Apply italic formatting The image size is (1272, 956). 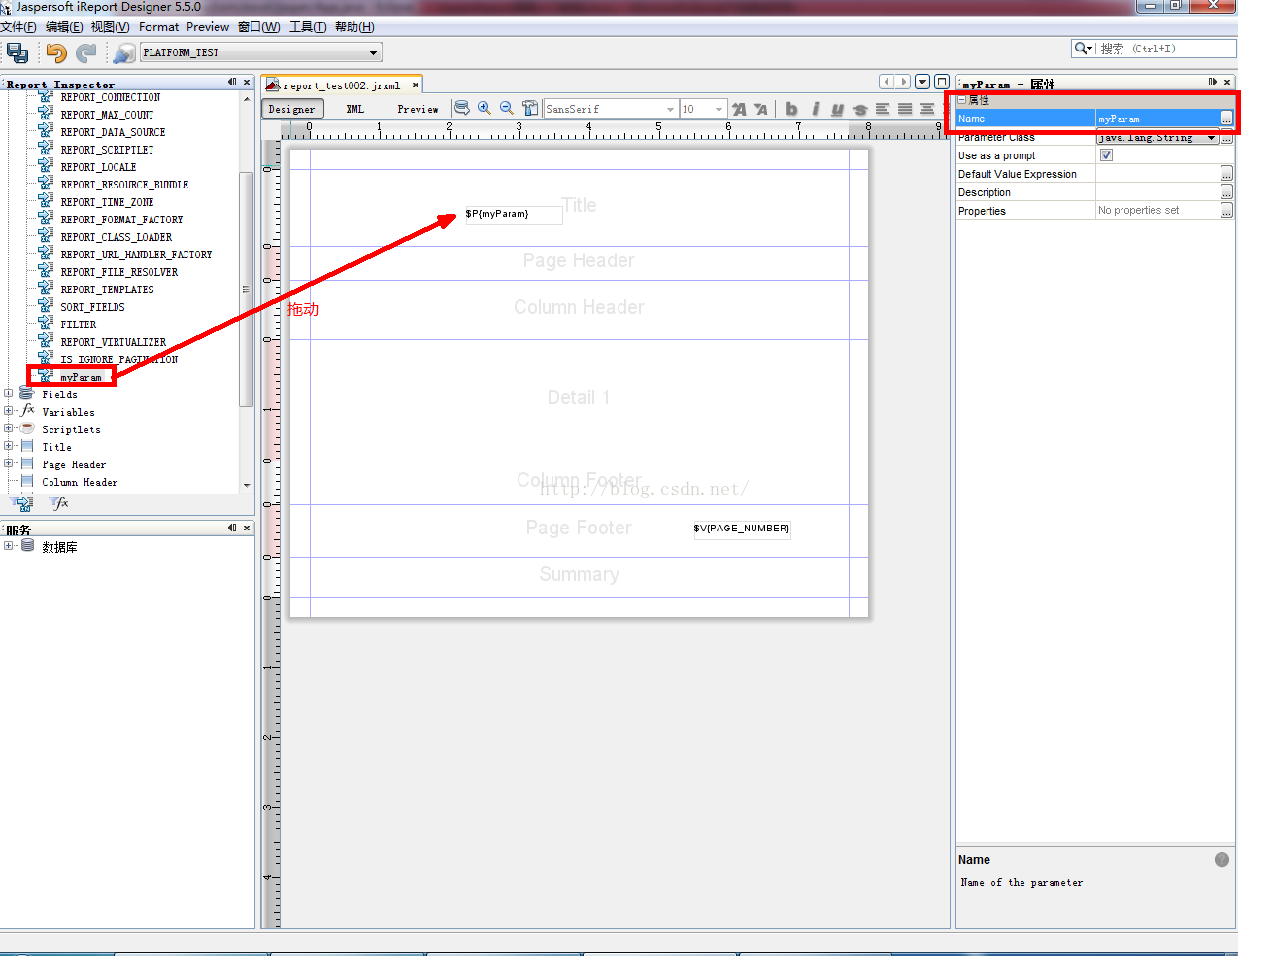coord(815,109)
